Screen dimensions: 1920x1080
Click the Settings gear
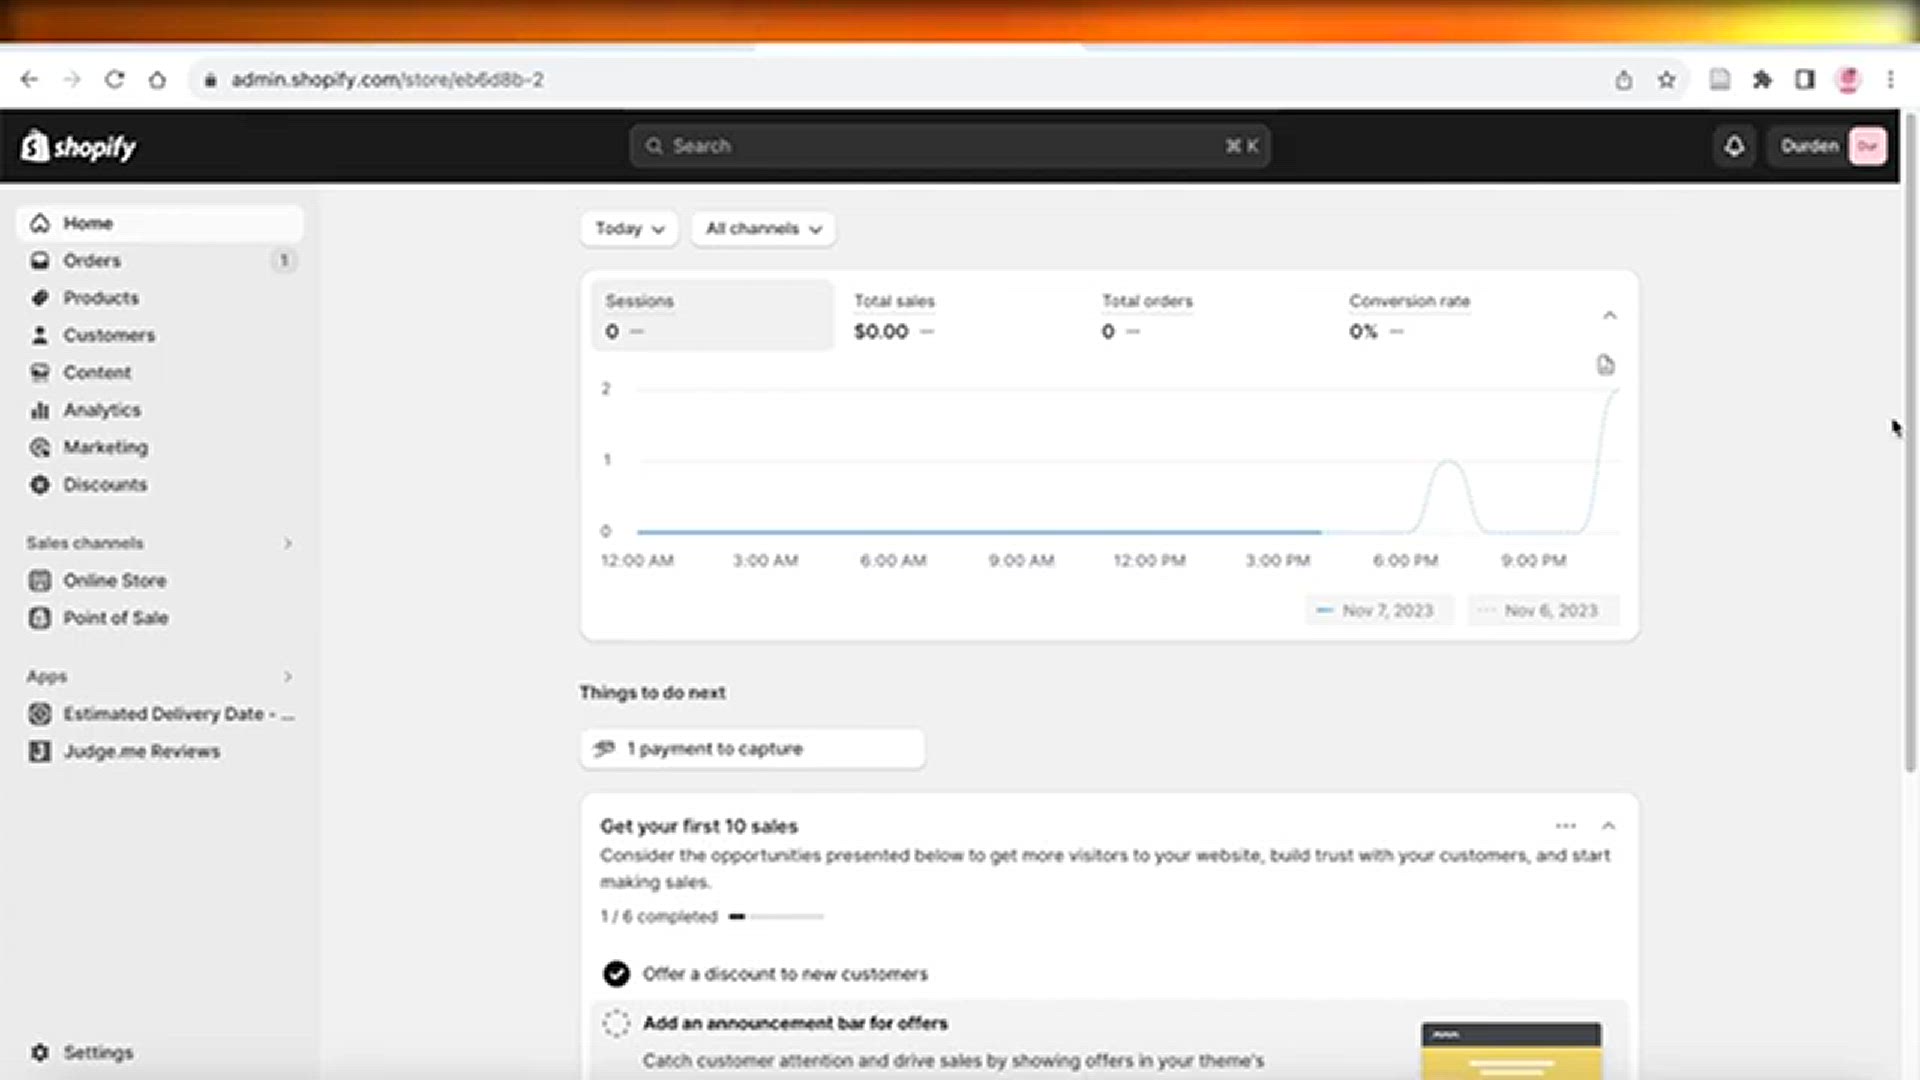click(x=41, y=1052)
